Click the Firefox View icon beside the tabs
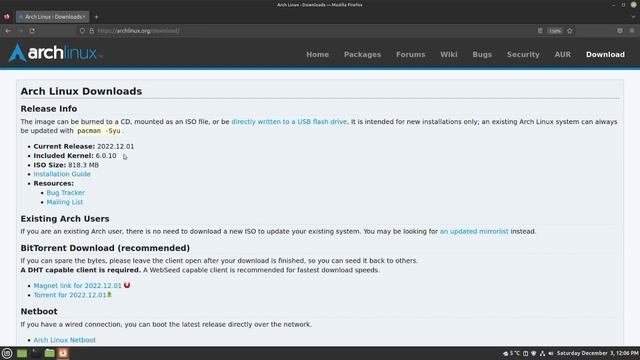 click(7, 17)
